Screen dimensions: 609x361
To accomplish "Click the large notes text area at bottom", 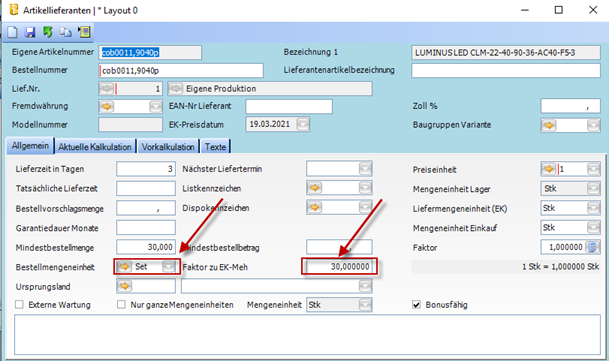I will 307,335.
